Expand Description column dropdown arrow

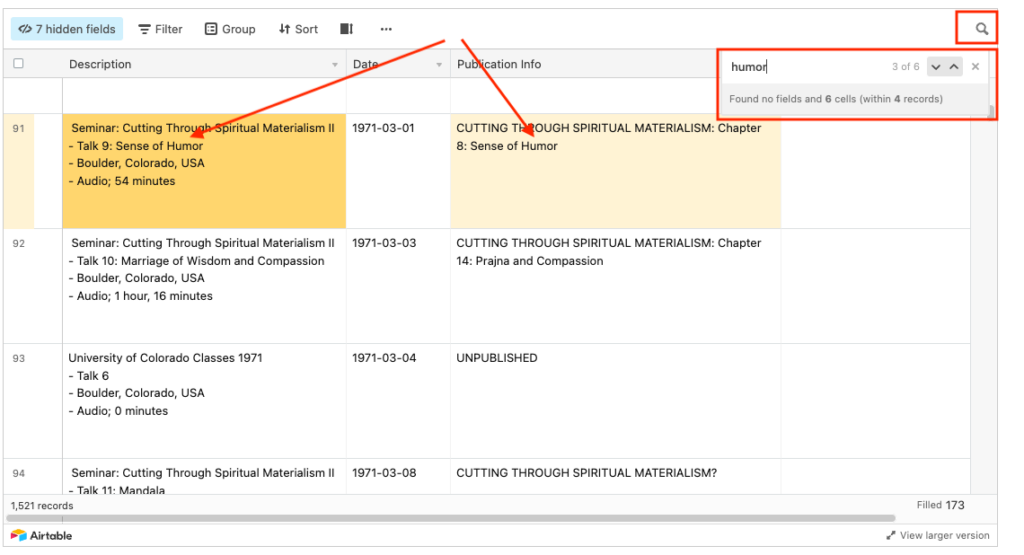pyautogui.click(x=335, y=65)
